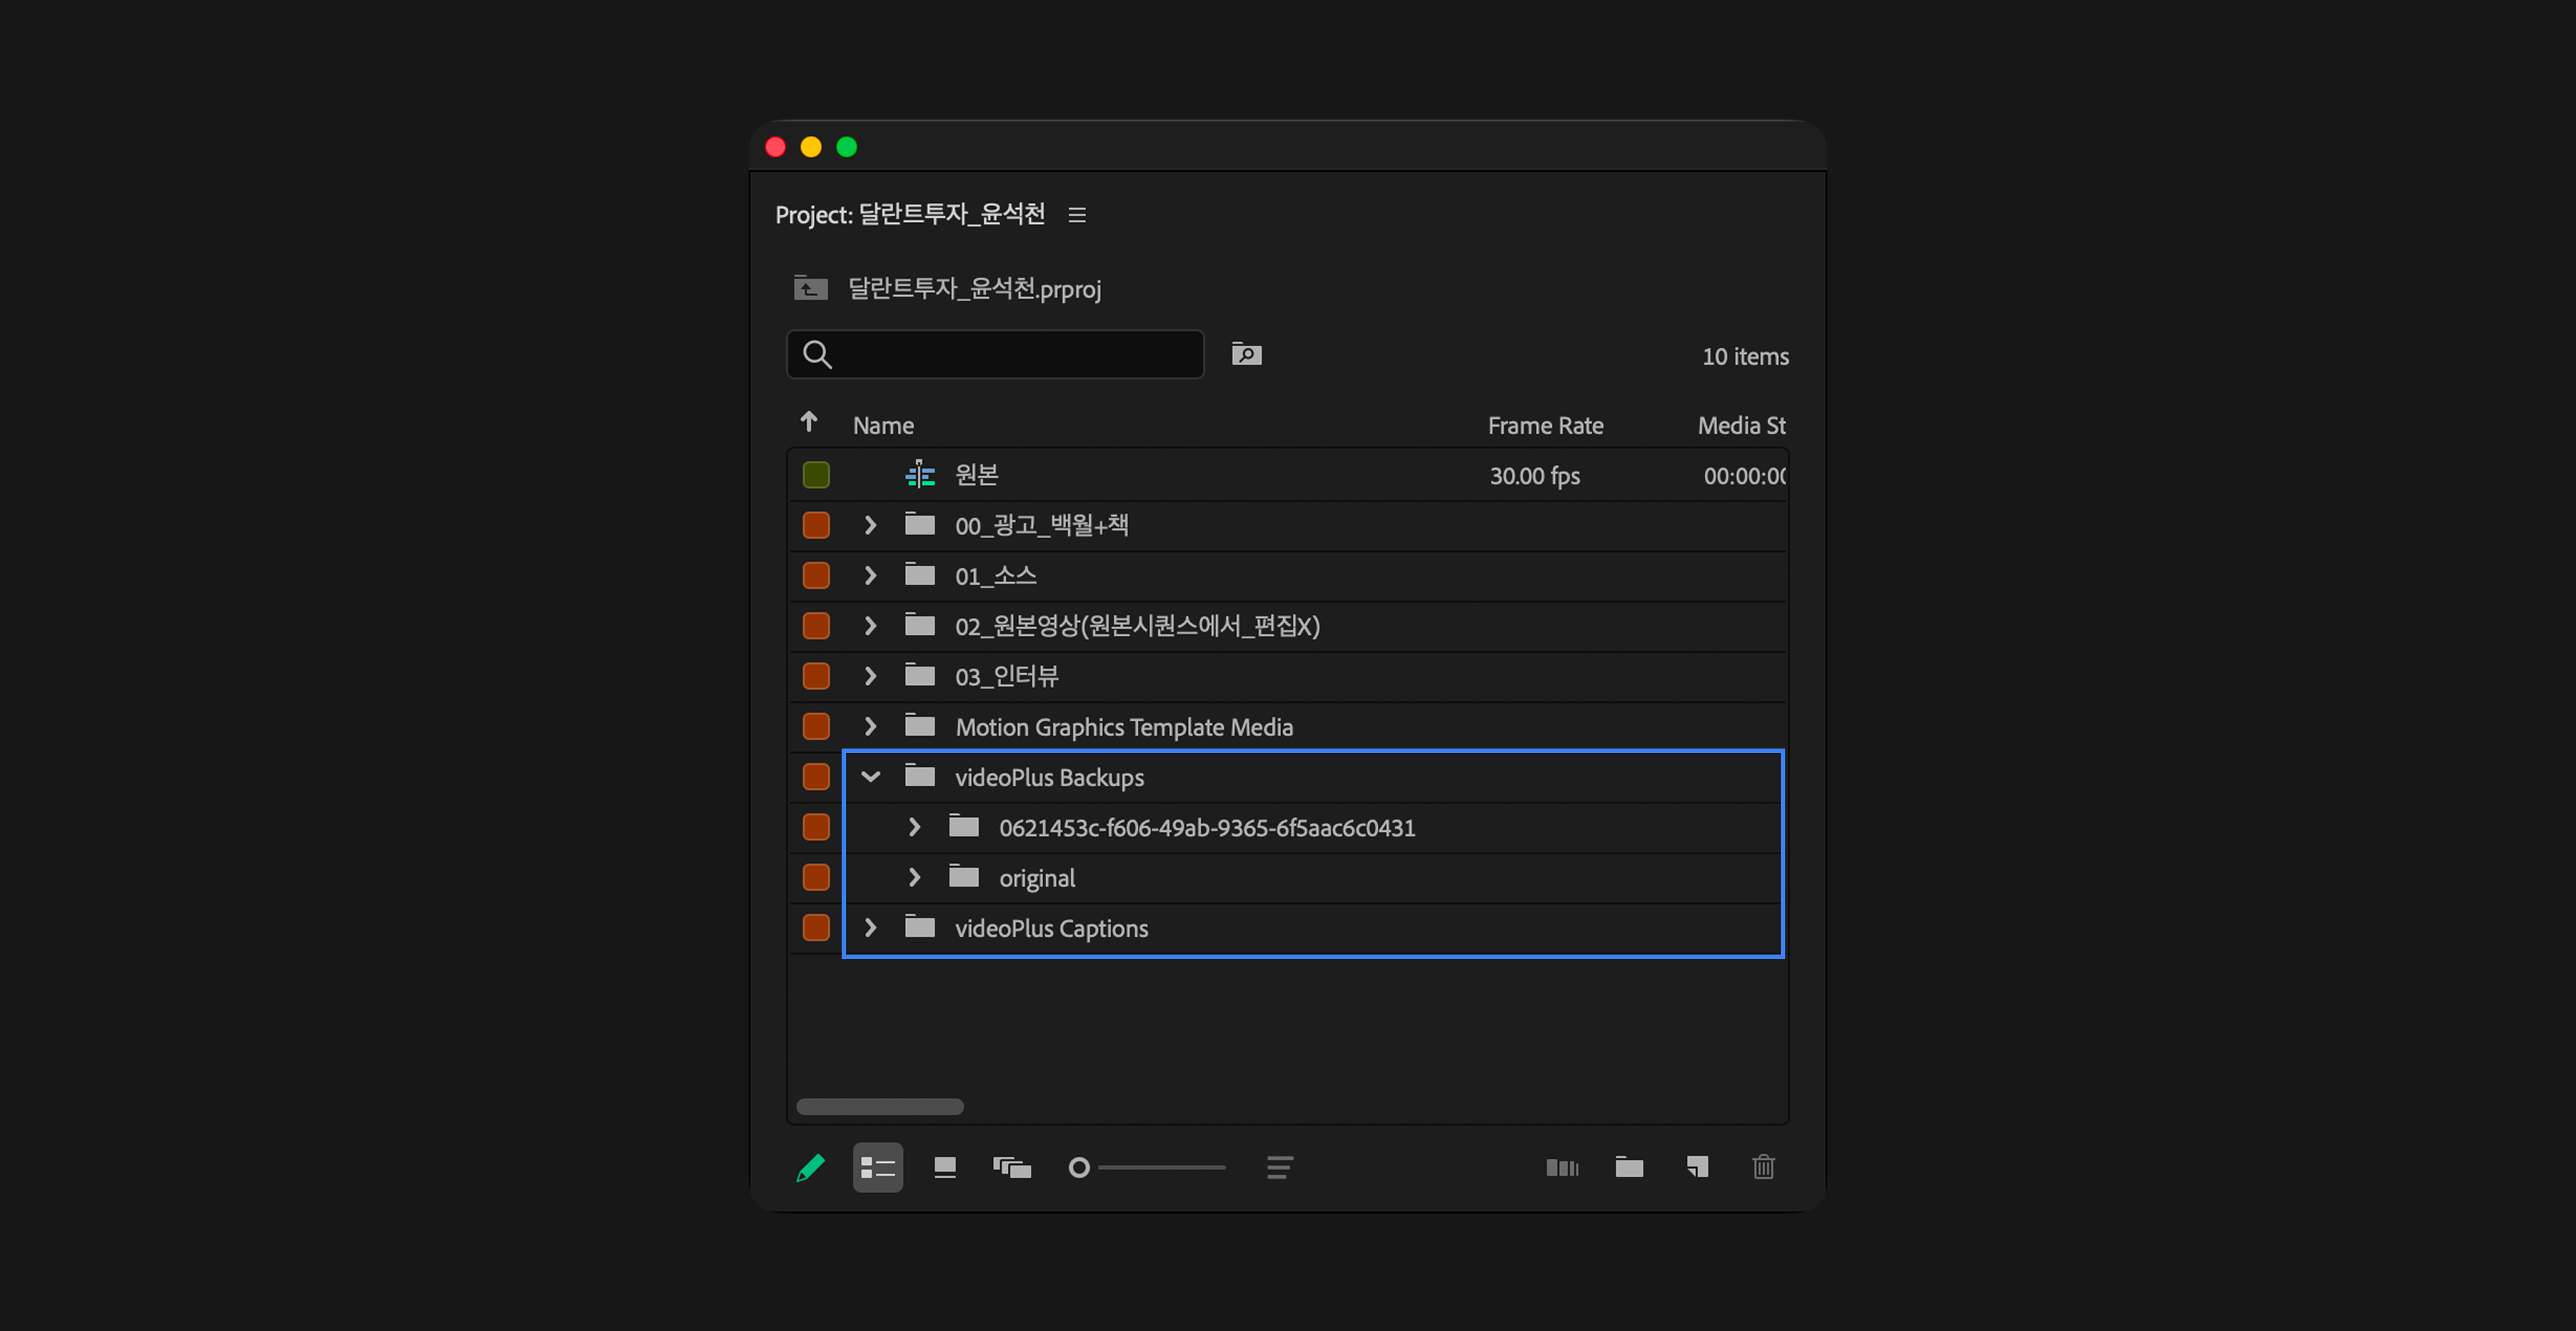Create a New Bin
This screenshot has width=2576, height=1331.
pyautogui.click(x=1629, y=1167)
